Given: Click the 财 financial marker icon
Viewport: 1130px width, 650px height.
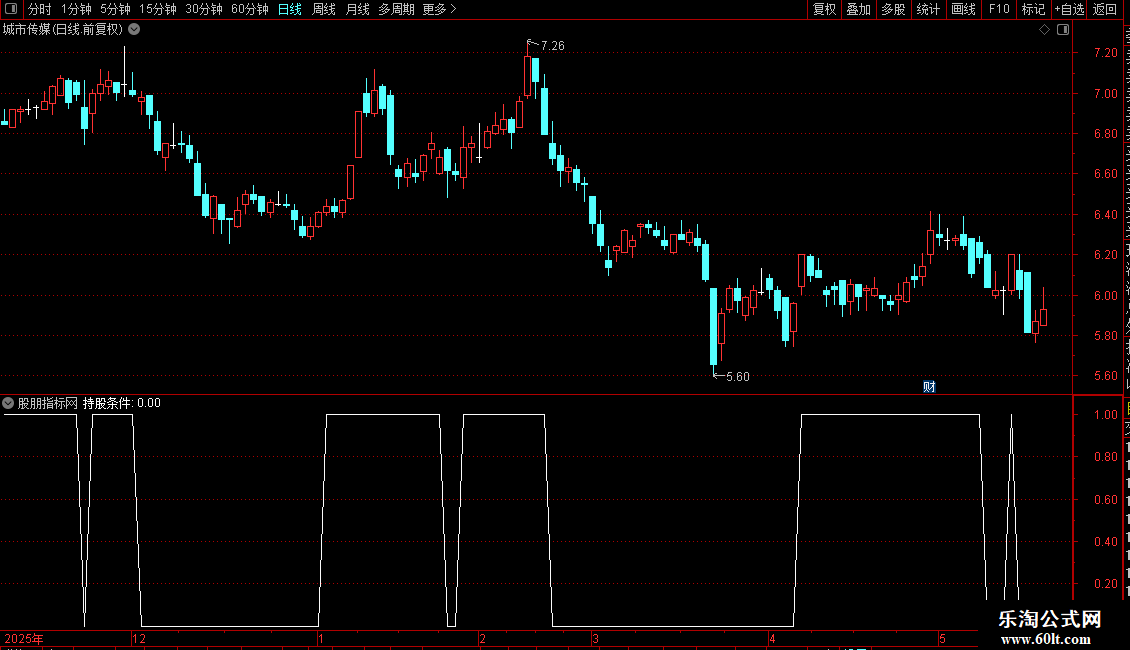Looking at the screenshot, I should click(x=929, y=387).
